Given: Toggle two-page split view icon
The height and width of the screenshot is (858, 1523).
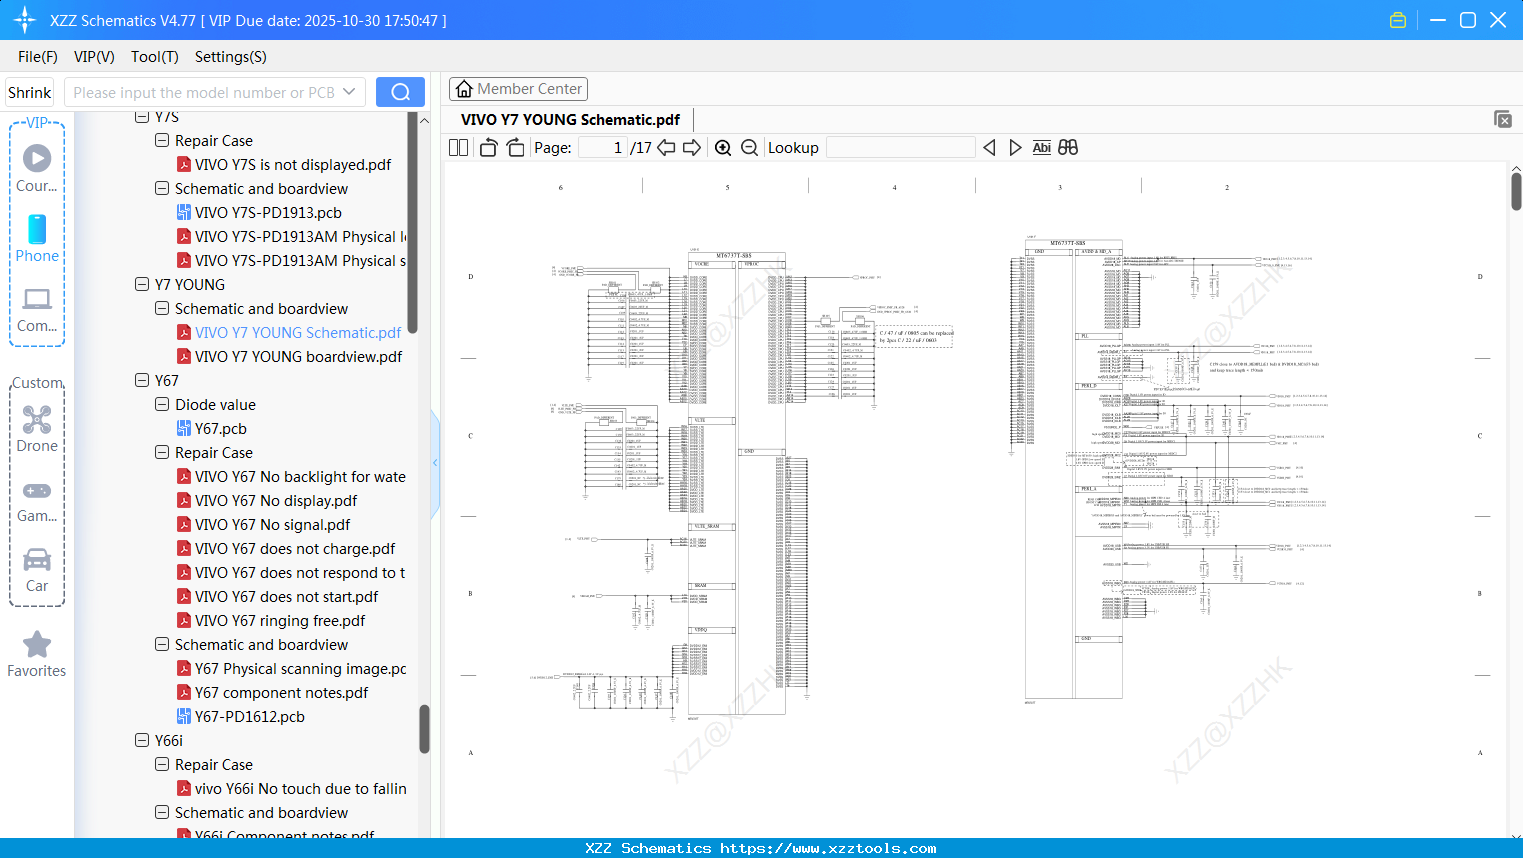Looking at the screenshot, I should click(x=459, y=148).
